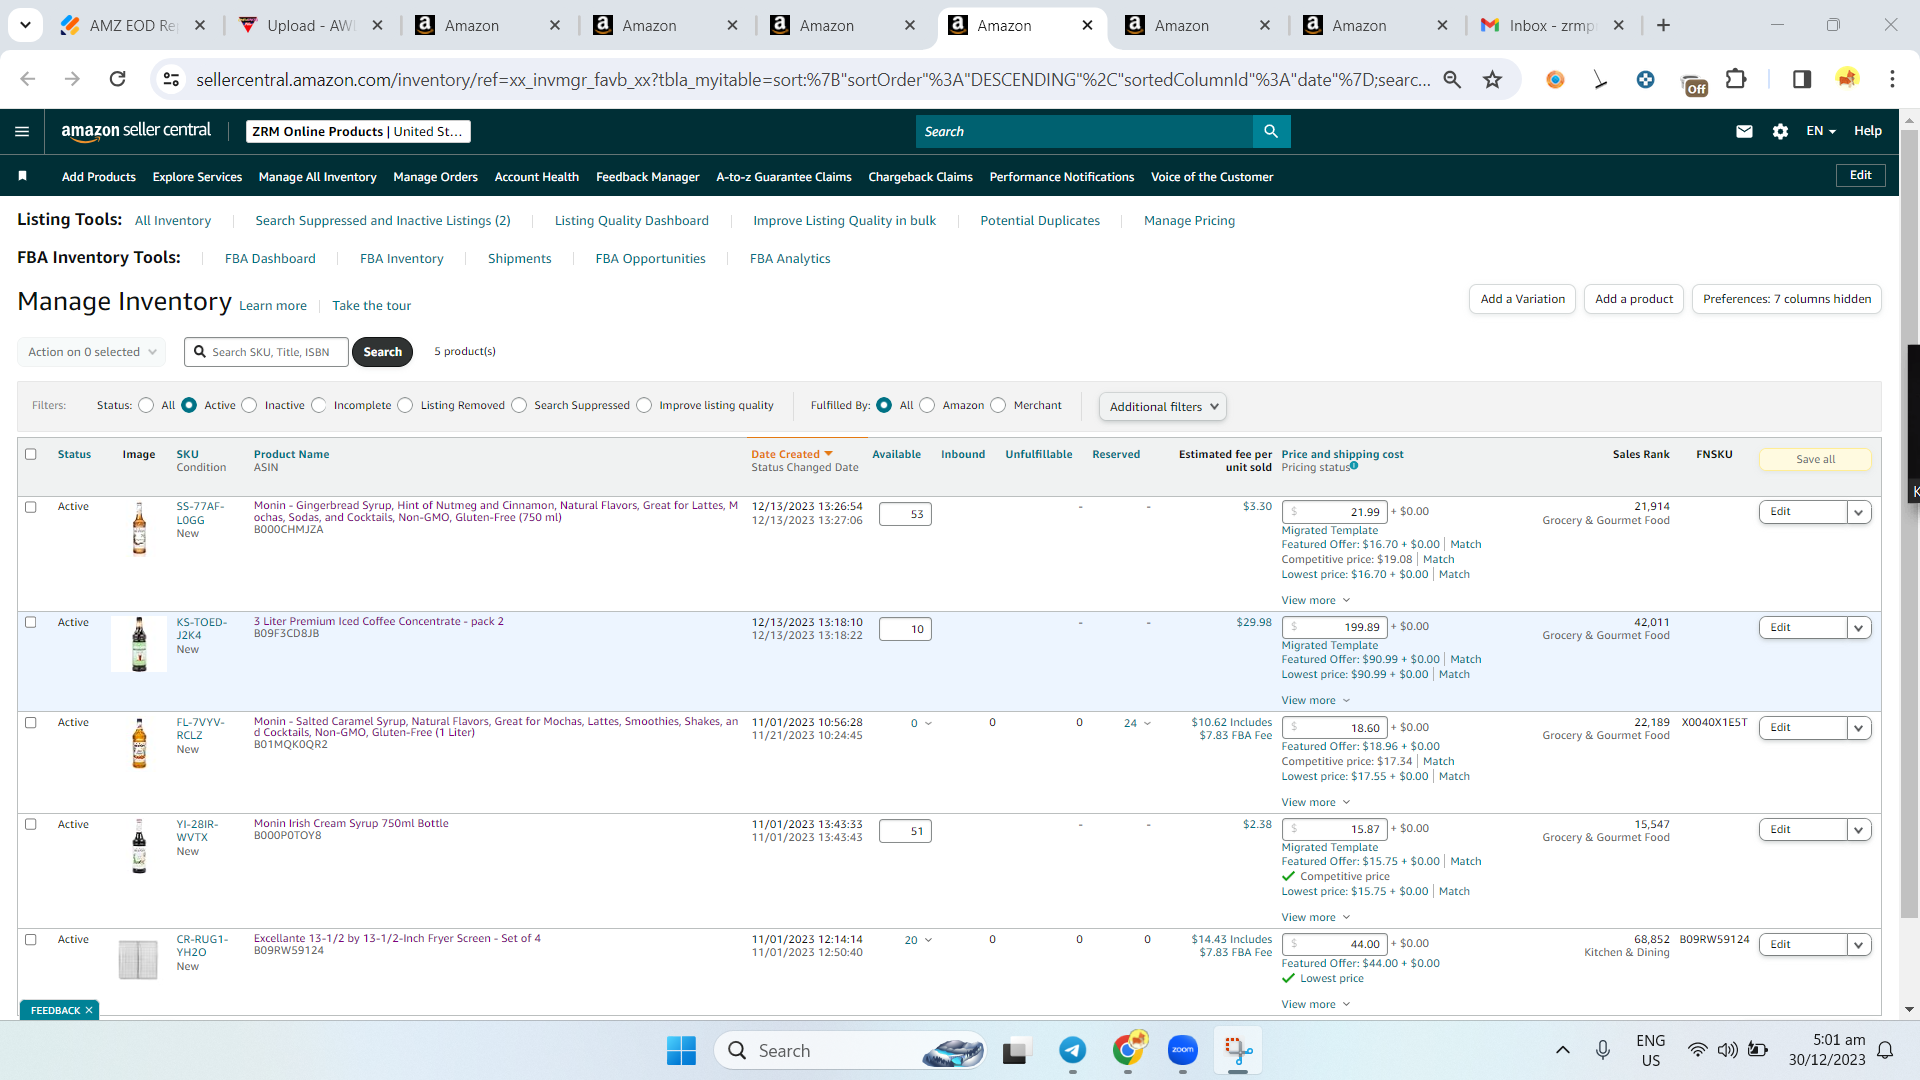Open the Action on 0 selected dropdown
This screenshot has height=1080, width=1920.
pos(91,352)
